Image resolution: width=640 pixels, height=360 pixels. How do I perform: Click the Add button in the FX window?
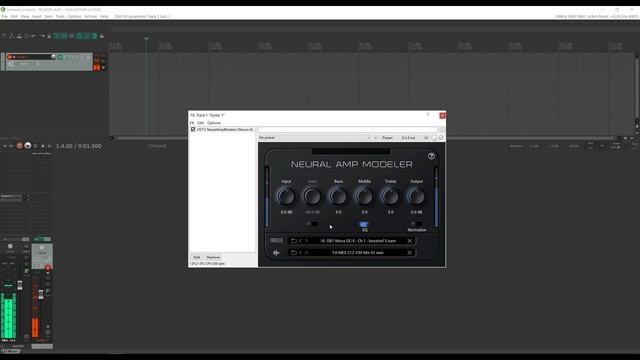coord(196,258)
